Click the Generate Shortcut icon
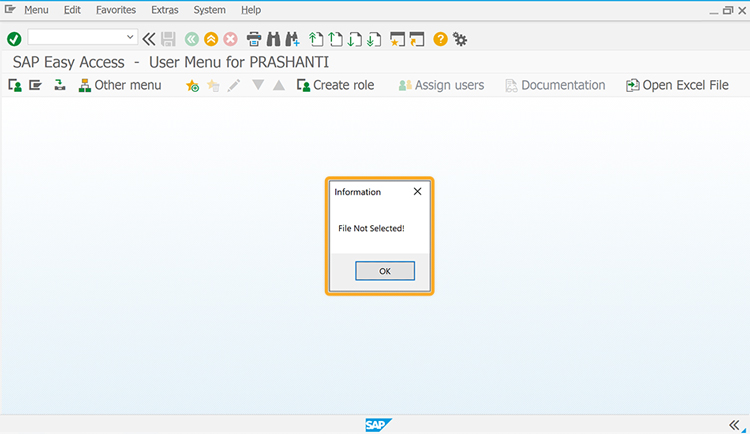 (417, 39)
